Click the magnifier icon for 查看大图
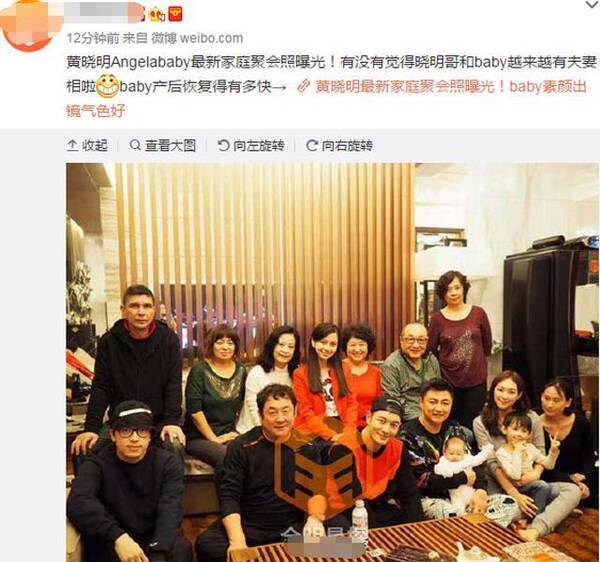The height and width of the screenshot is (562, 600). pyautogui.click(x=135, y=145)
